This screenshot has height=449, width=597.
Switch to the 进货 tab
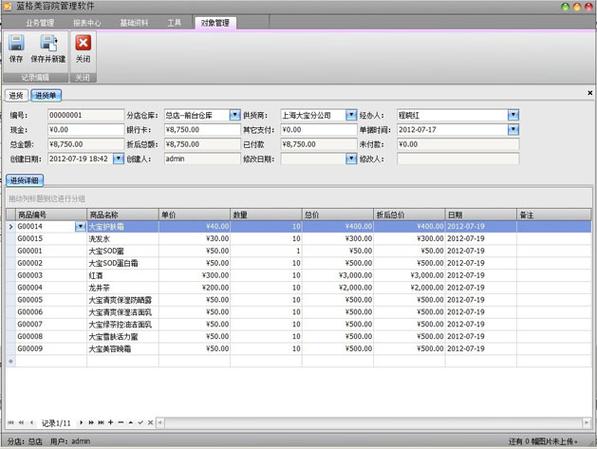pyautogui.click(x=16, y=95)
